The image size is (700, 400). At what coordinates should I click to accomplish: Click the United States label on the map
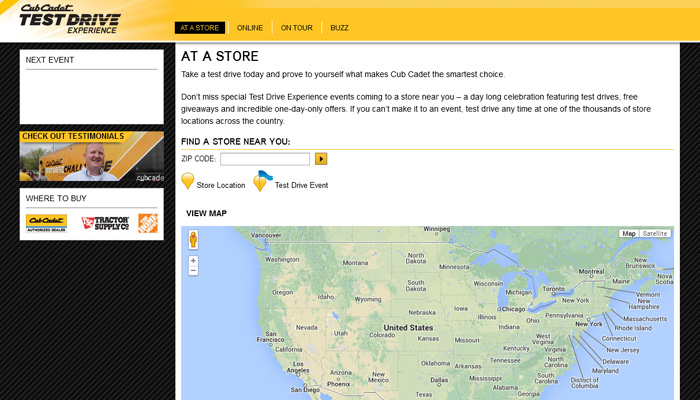click(408, 328)
